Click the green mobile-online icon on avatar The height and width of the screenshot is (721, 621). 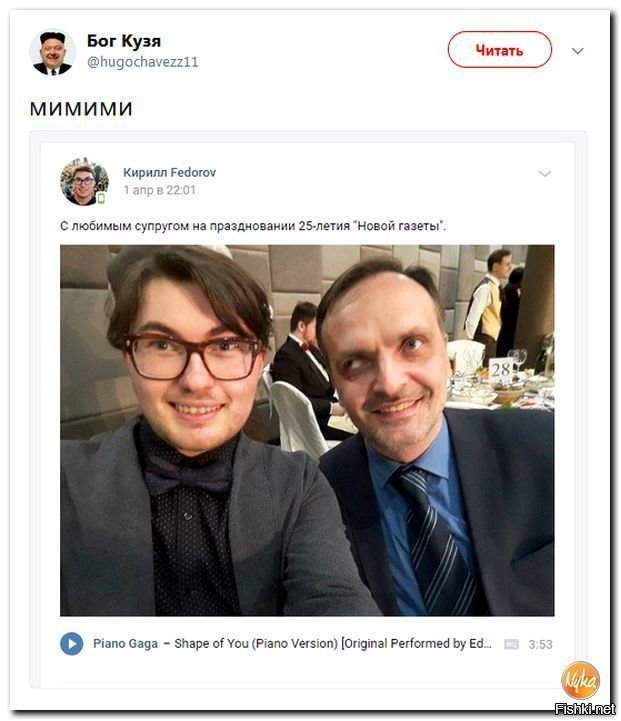[x=101, y=199]
